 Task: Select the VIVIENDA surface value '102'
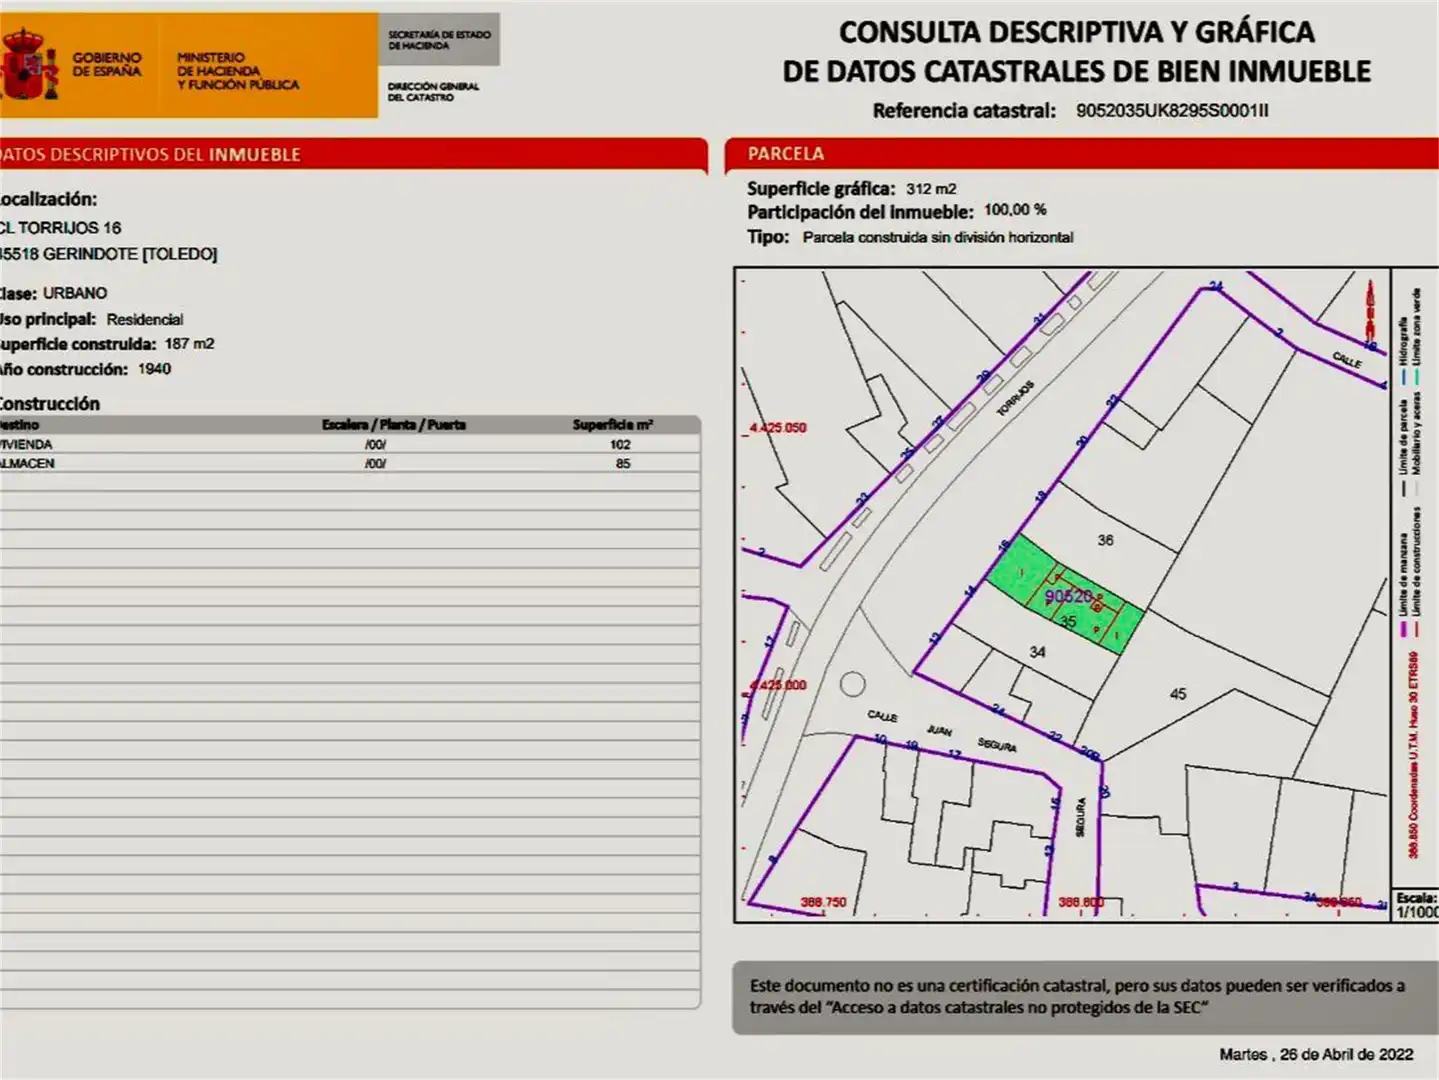coord(620,445)
